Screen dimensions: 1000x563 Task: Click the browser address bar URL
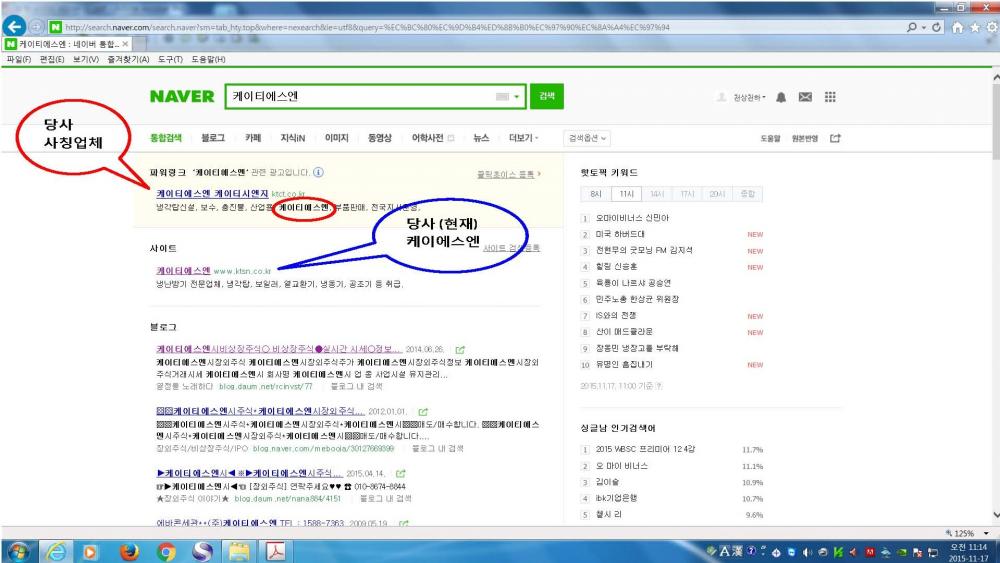click(x=367, y=27)
